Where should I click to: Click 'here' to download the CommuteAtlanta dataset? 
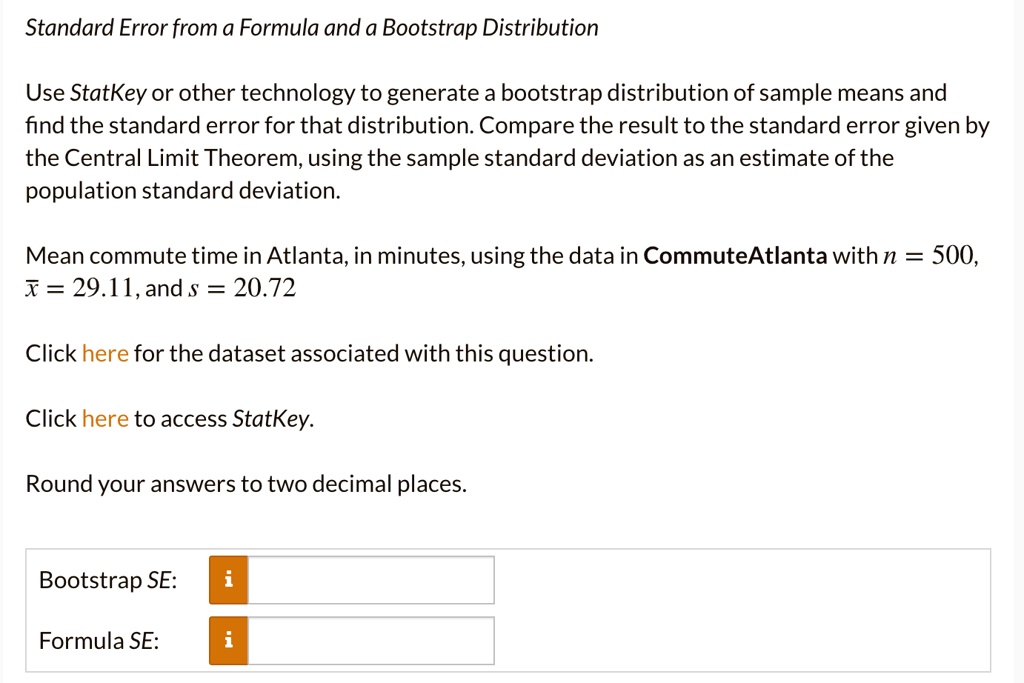[x=105, y=353]
